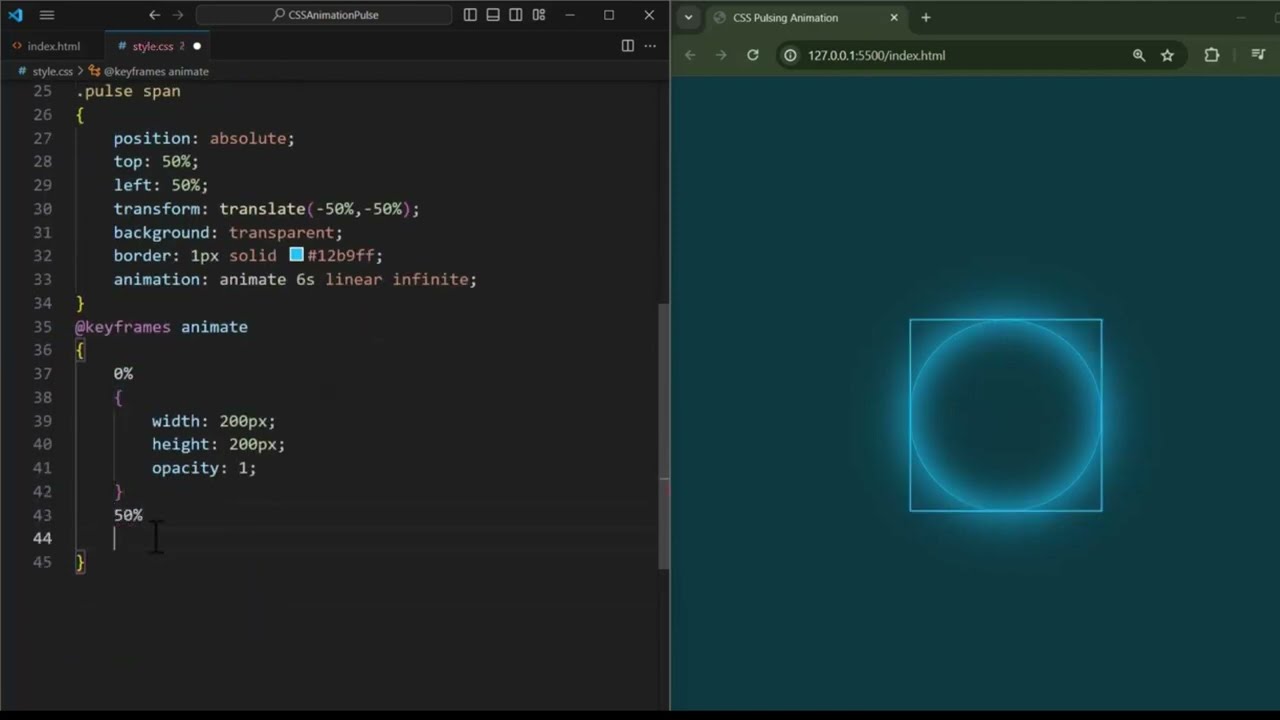Click unsaved dot on style.css tab
Viewport: 1280px width, 720px height.
pos(196,46)
